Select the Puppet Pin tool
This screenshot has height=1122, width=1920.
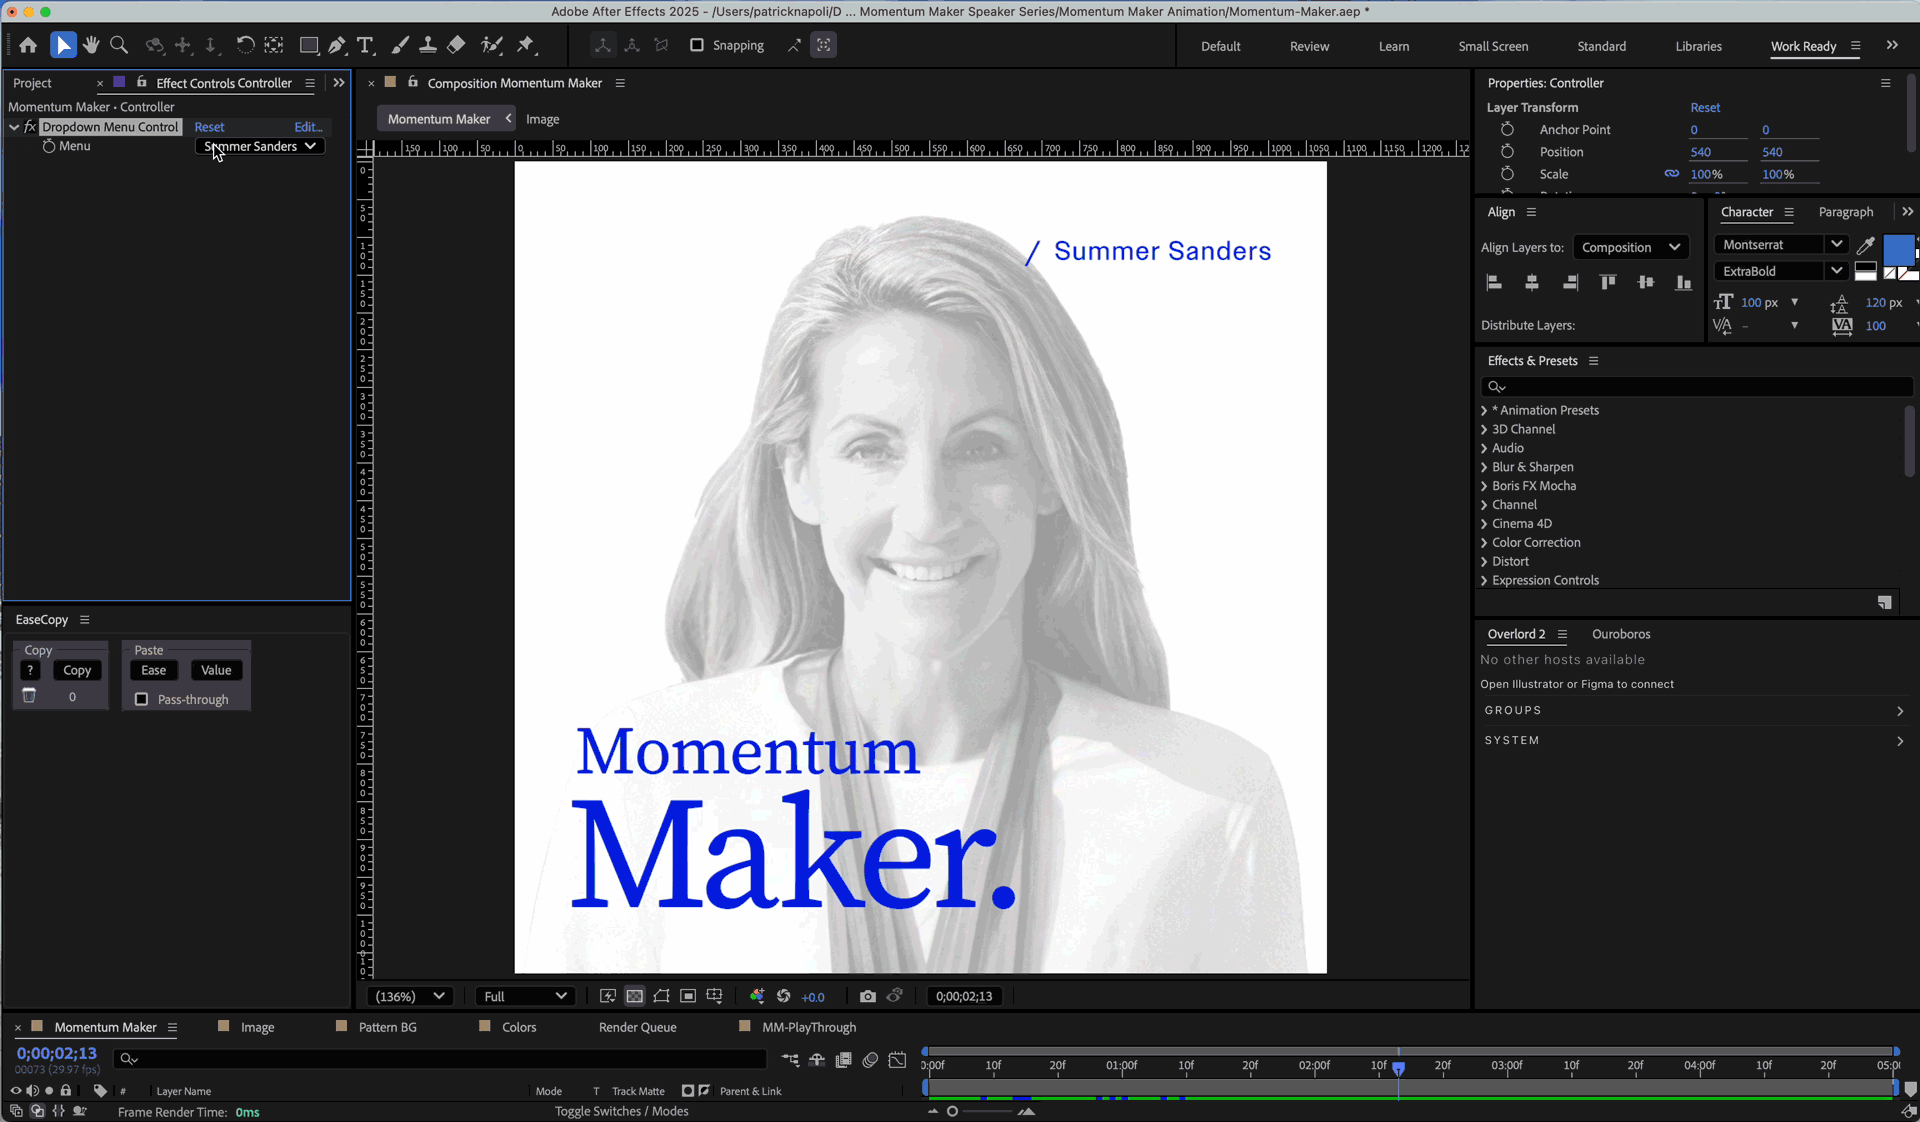click(x=525, y=45)
